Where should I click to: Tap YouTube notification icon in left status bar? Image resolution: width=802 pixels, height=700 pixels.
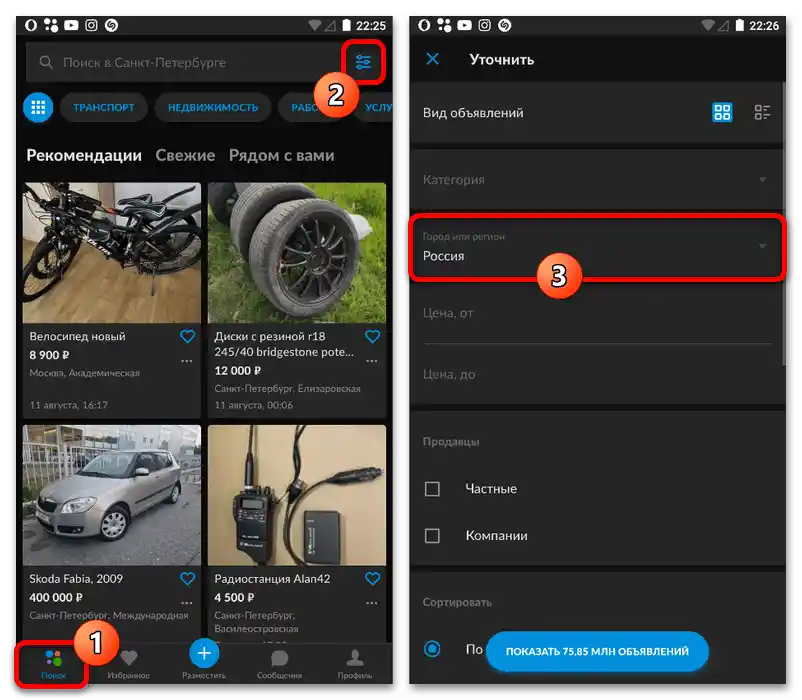(71, 25)
